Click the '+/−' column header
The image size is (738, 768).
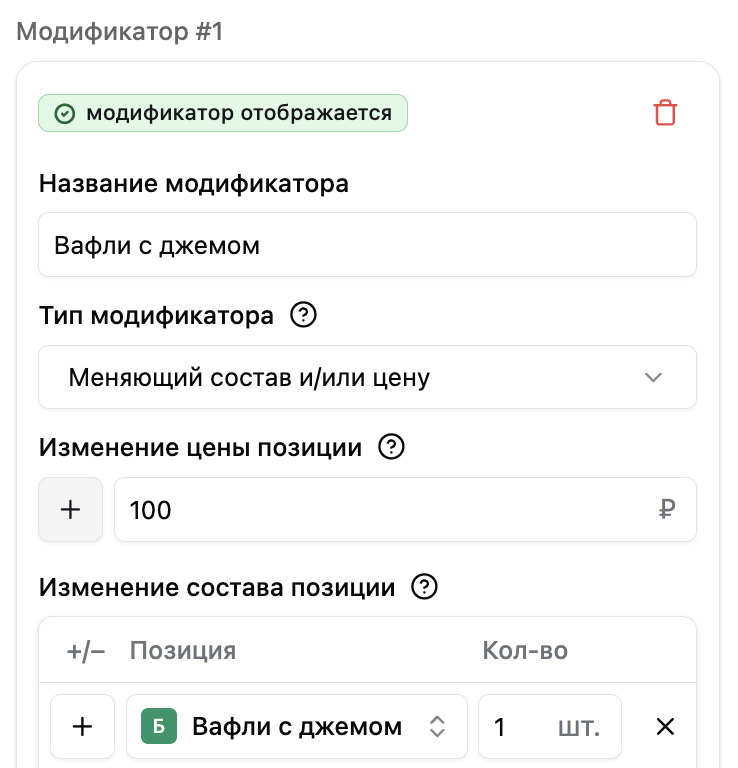[86, 651]
